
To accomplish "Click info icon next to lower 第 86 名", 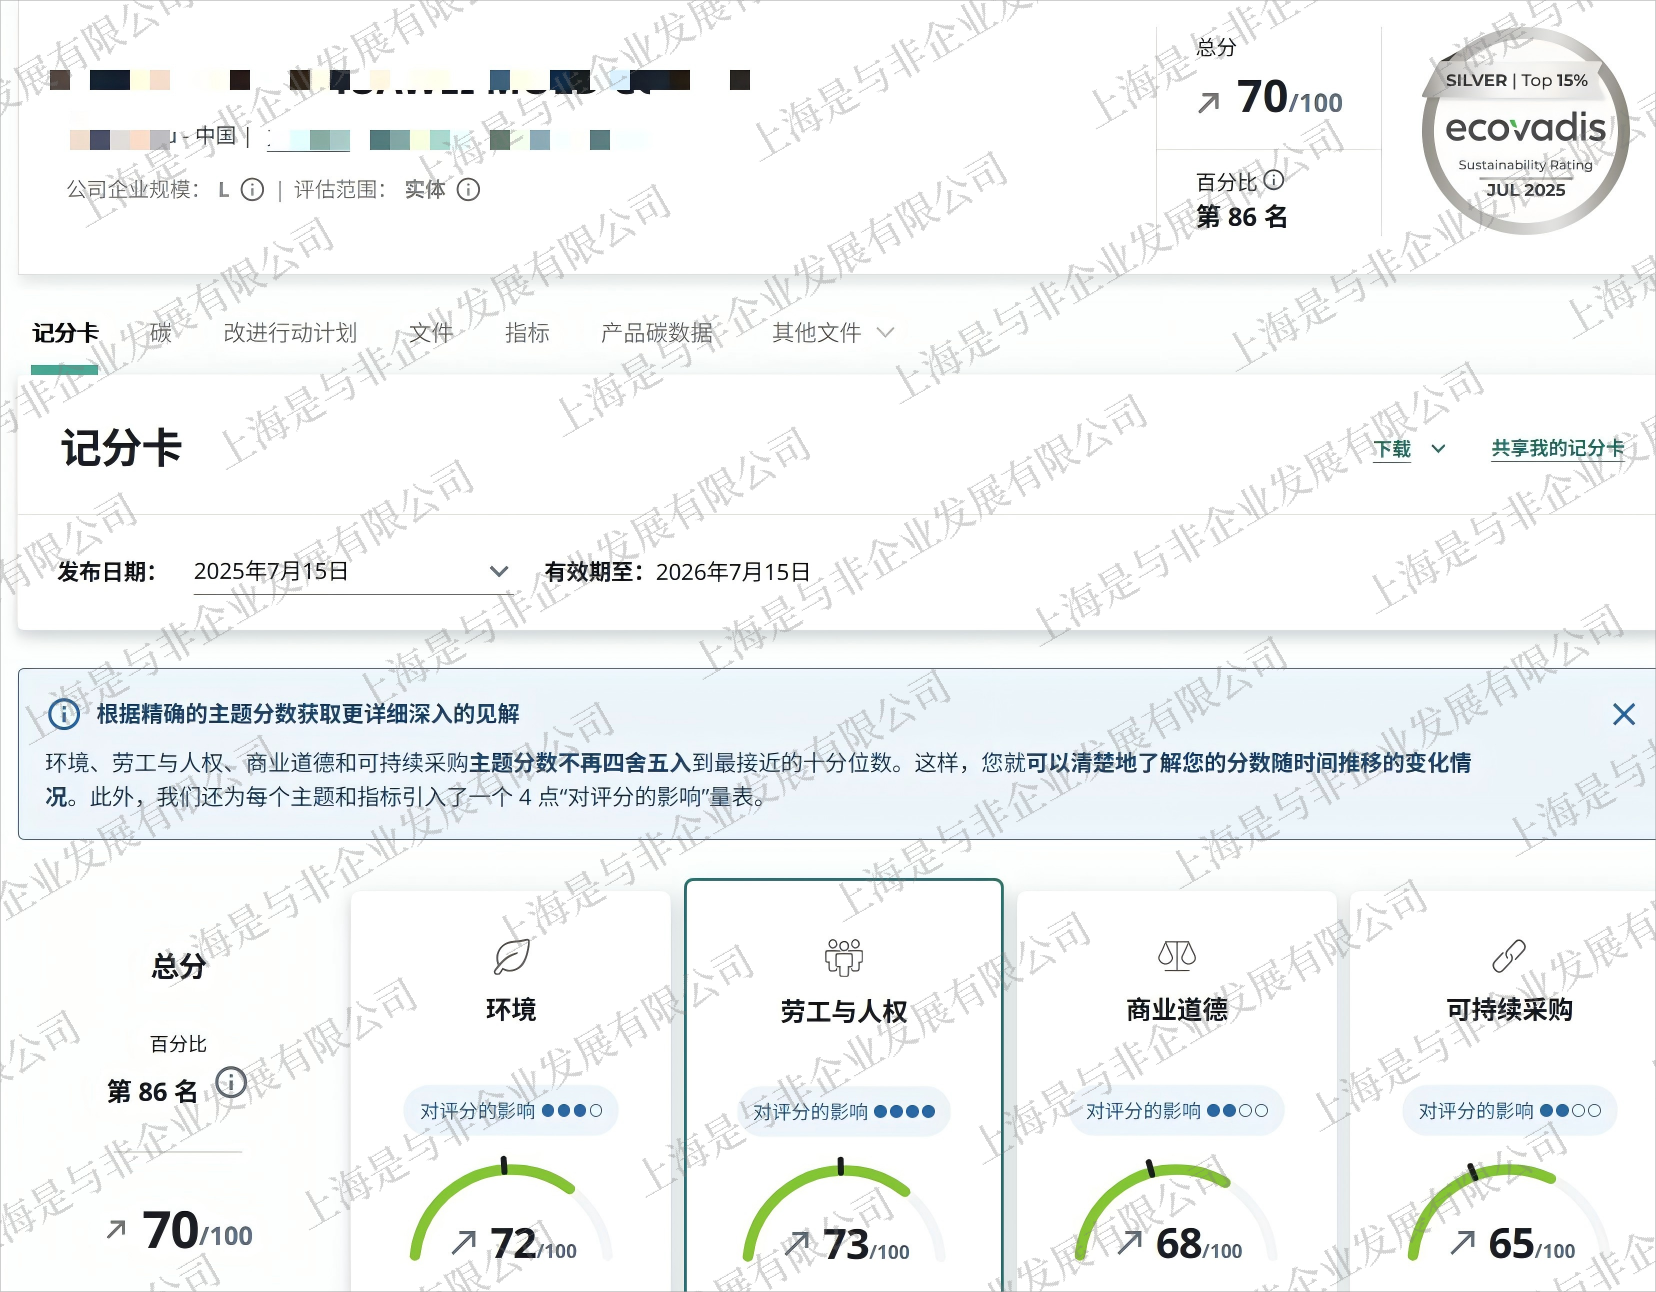I will [231, 1082].
